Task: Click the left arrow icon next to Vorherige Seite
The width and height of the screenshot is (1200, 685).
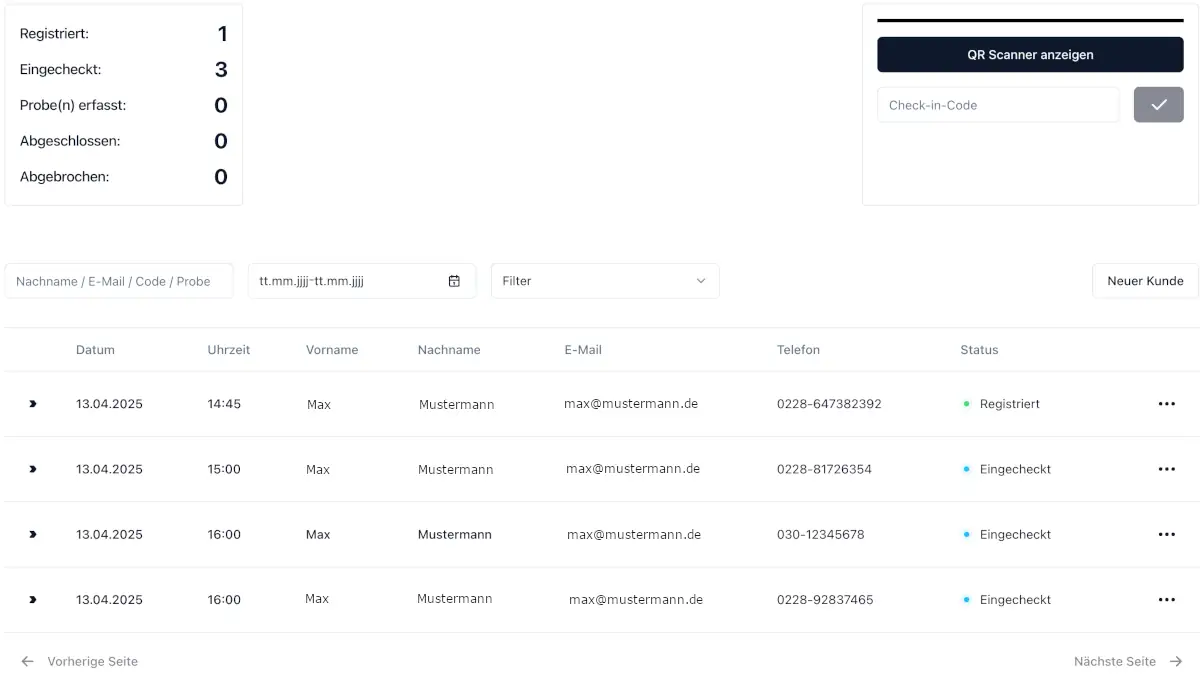Action: [27, 661]
